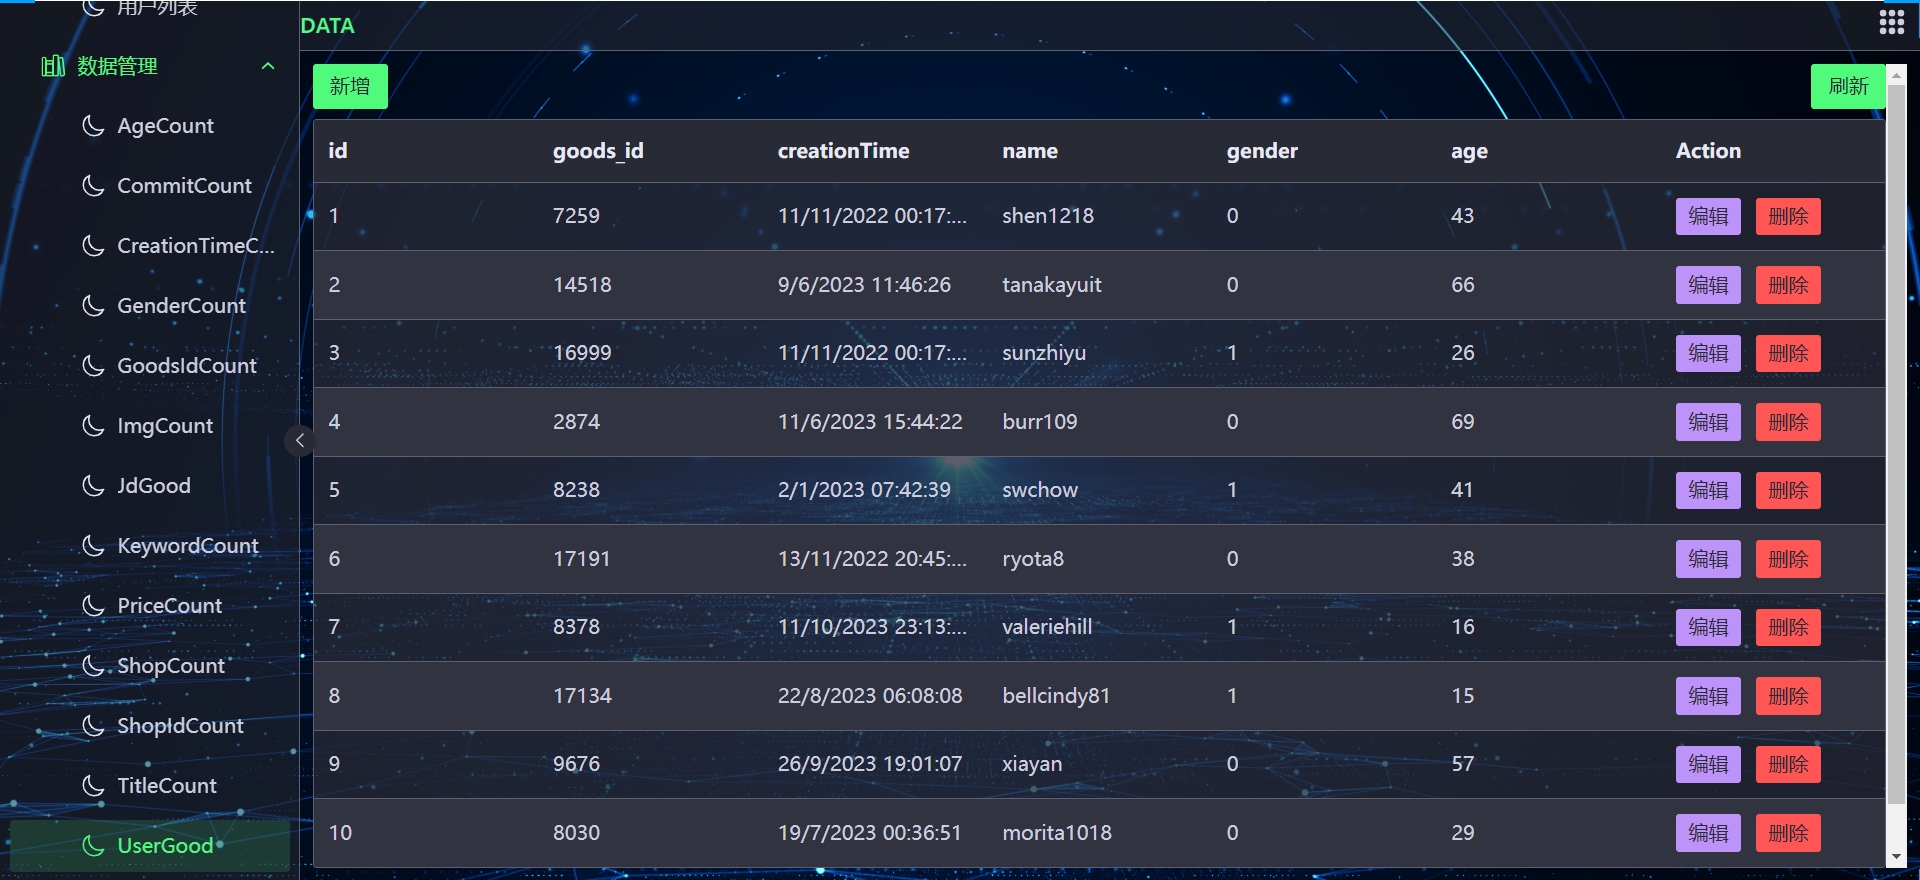1920x880 pixels.
Task: Open the TitleCount menu item
Action: click(x=150, y=786)
